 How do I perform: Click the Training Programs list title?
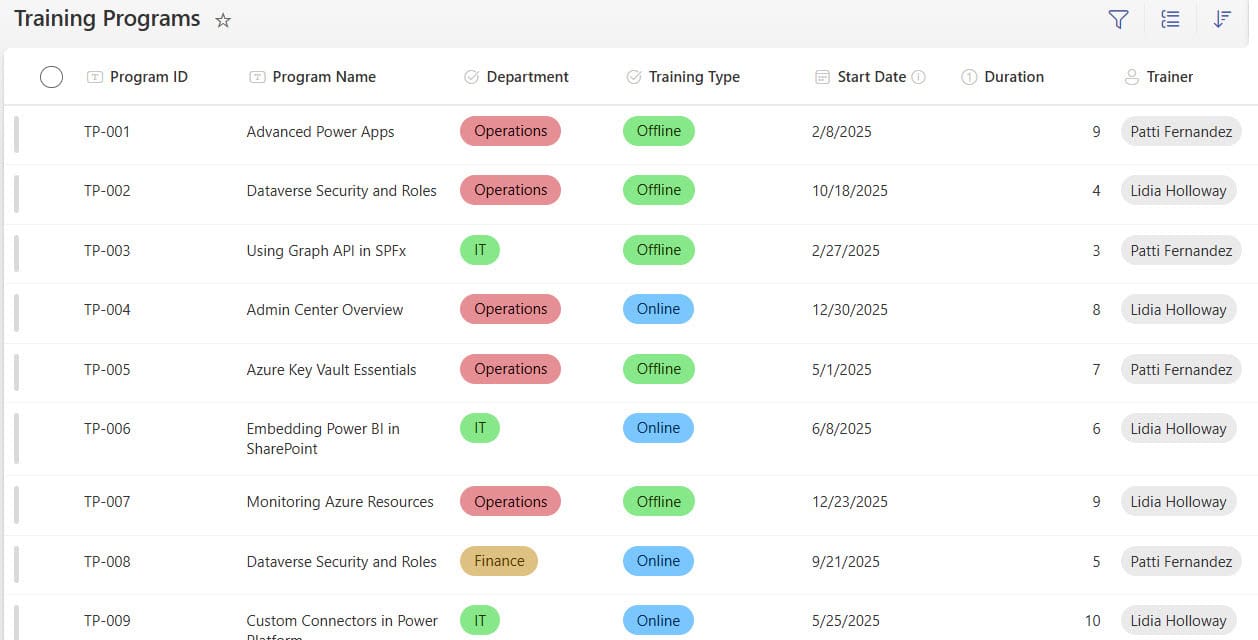coord(107,19)
